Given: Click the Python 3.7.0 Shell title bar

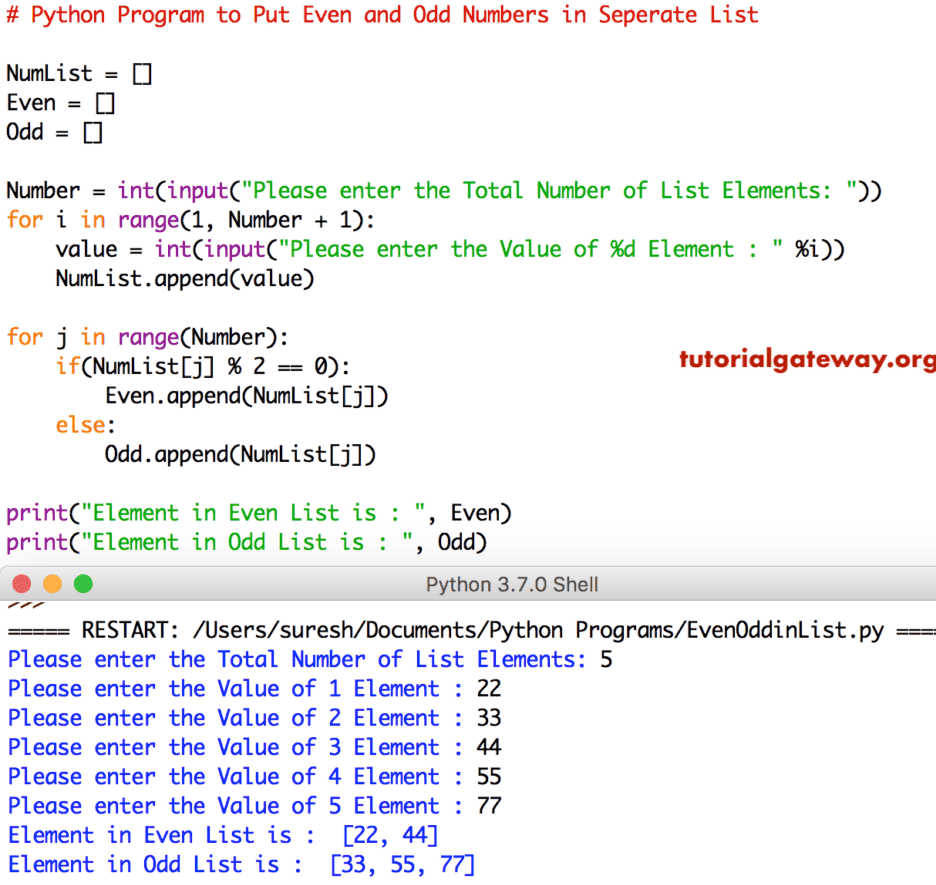Looking at the screenshot, I should (x=512, y=584).
